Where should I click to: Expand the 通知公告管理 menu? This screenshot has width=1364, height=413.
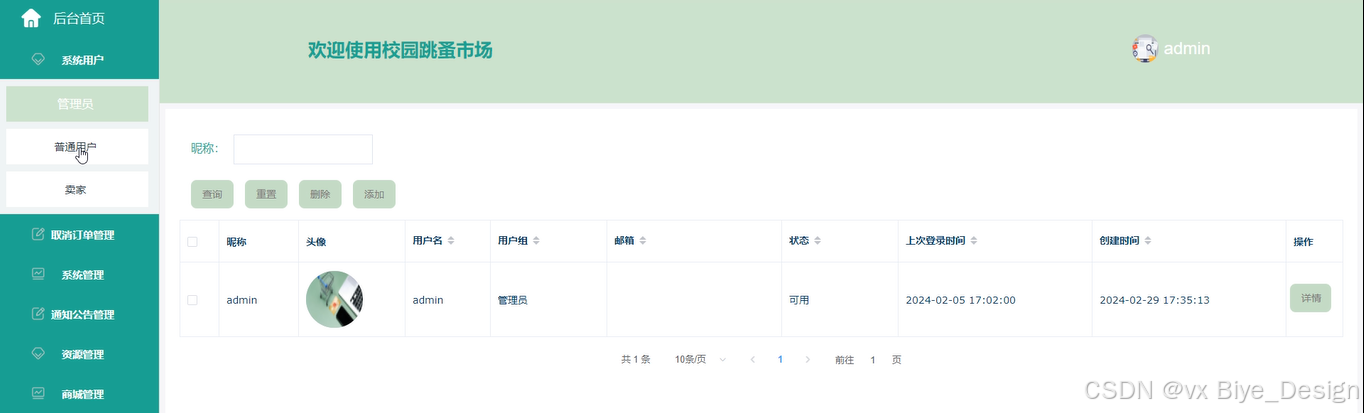point(79,314)
